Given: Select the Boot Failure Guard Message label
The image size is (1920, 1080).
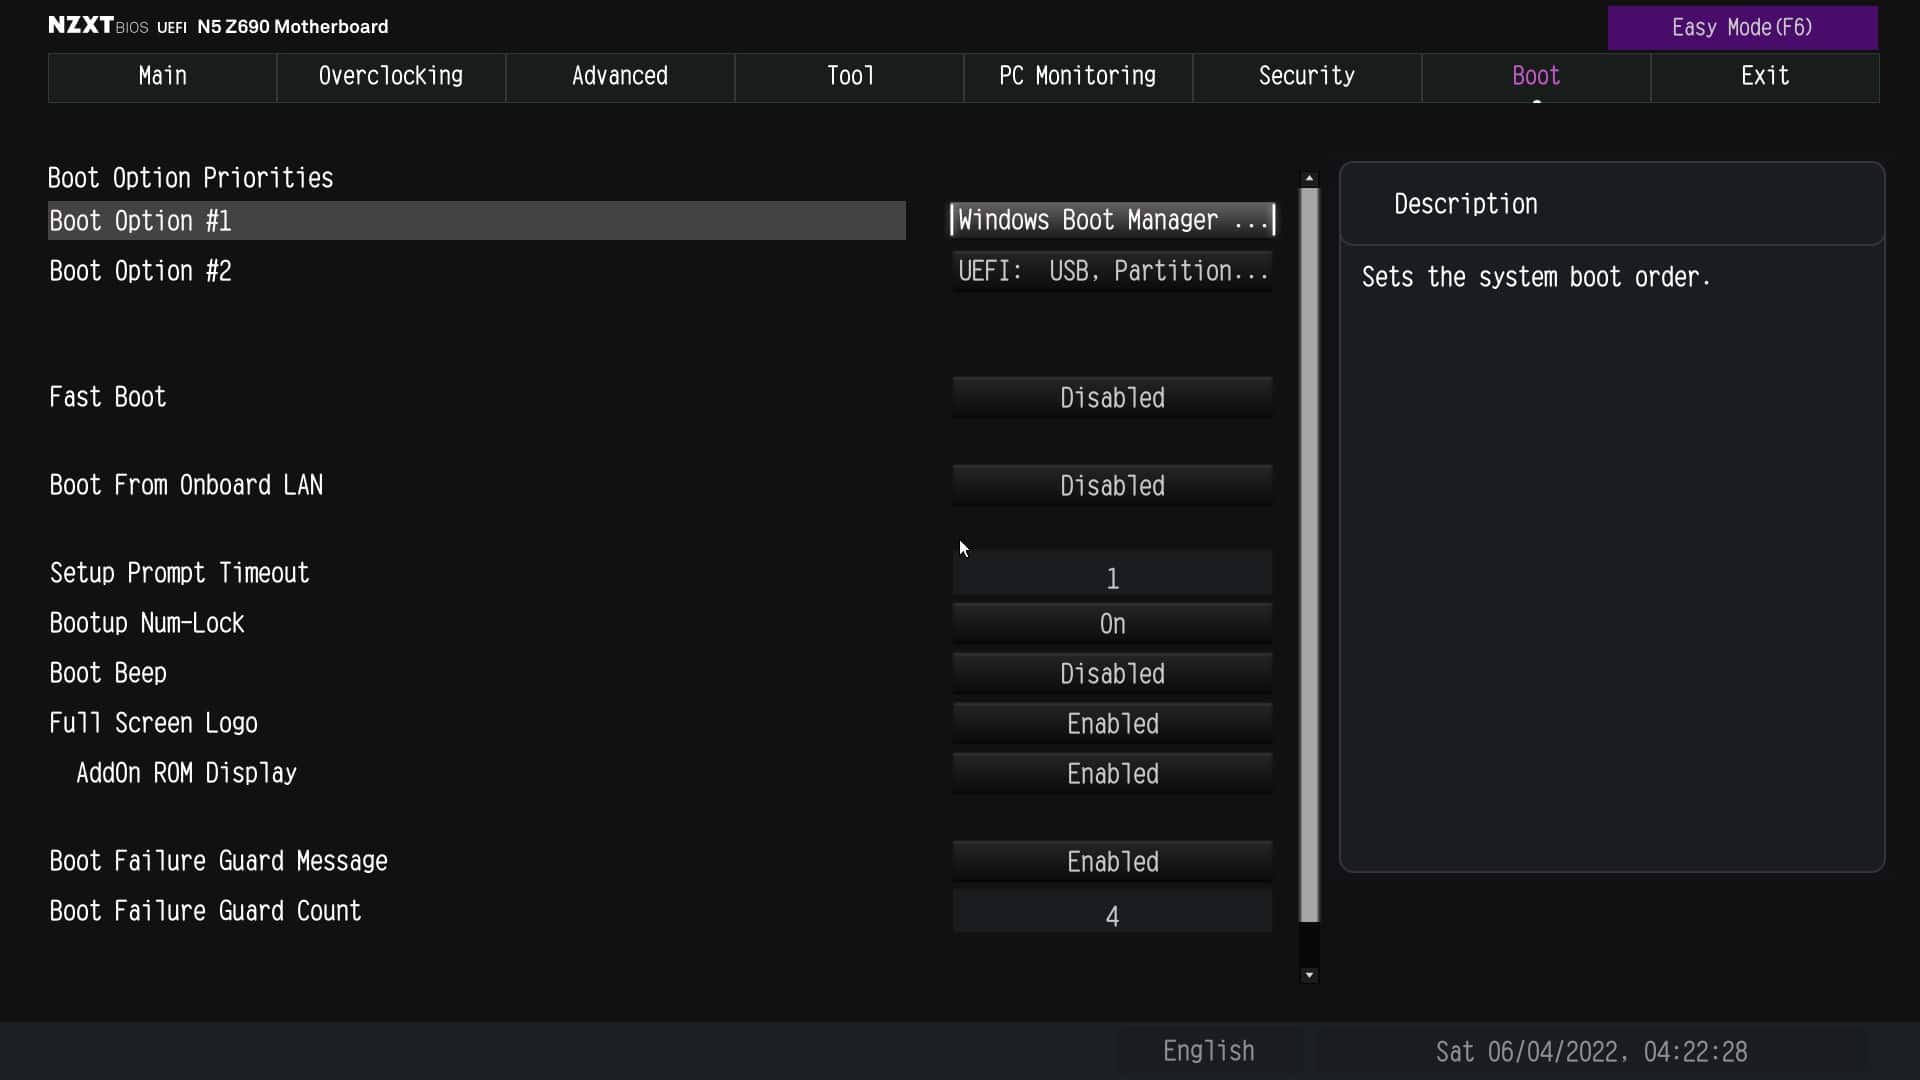Looking at the screenshot, I should pos(218,861).
